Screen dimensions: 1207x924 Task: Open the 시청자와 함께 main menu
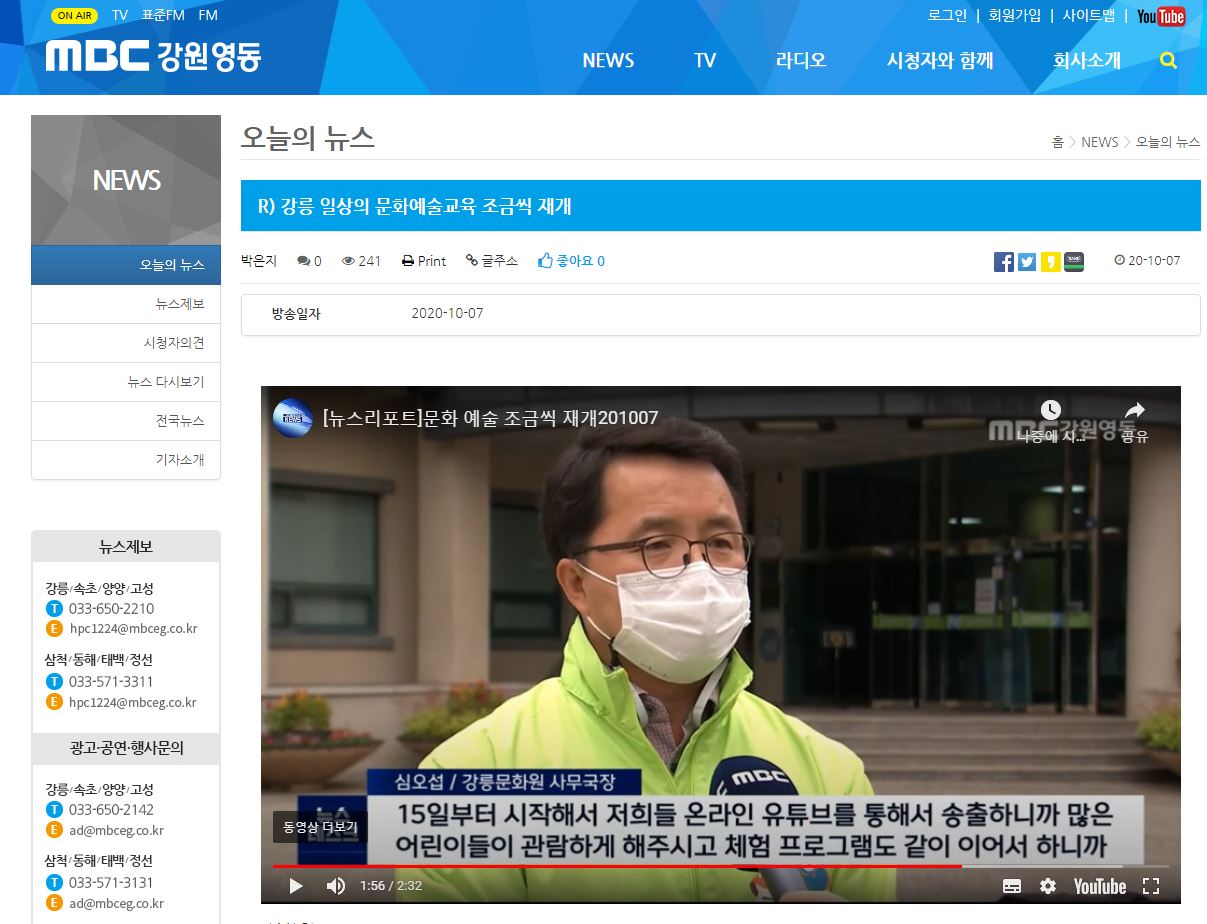click(x=940, y=60)
